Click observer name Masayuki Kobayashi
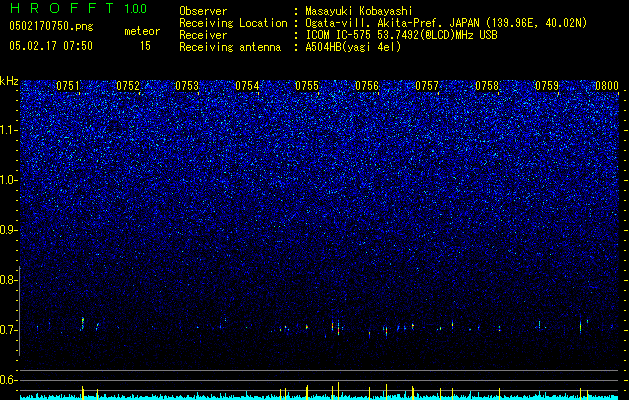The width and height of the screenshot is (629, 400). (359, 11)
